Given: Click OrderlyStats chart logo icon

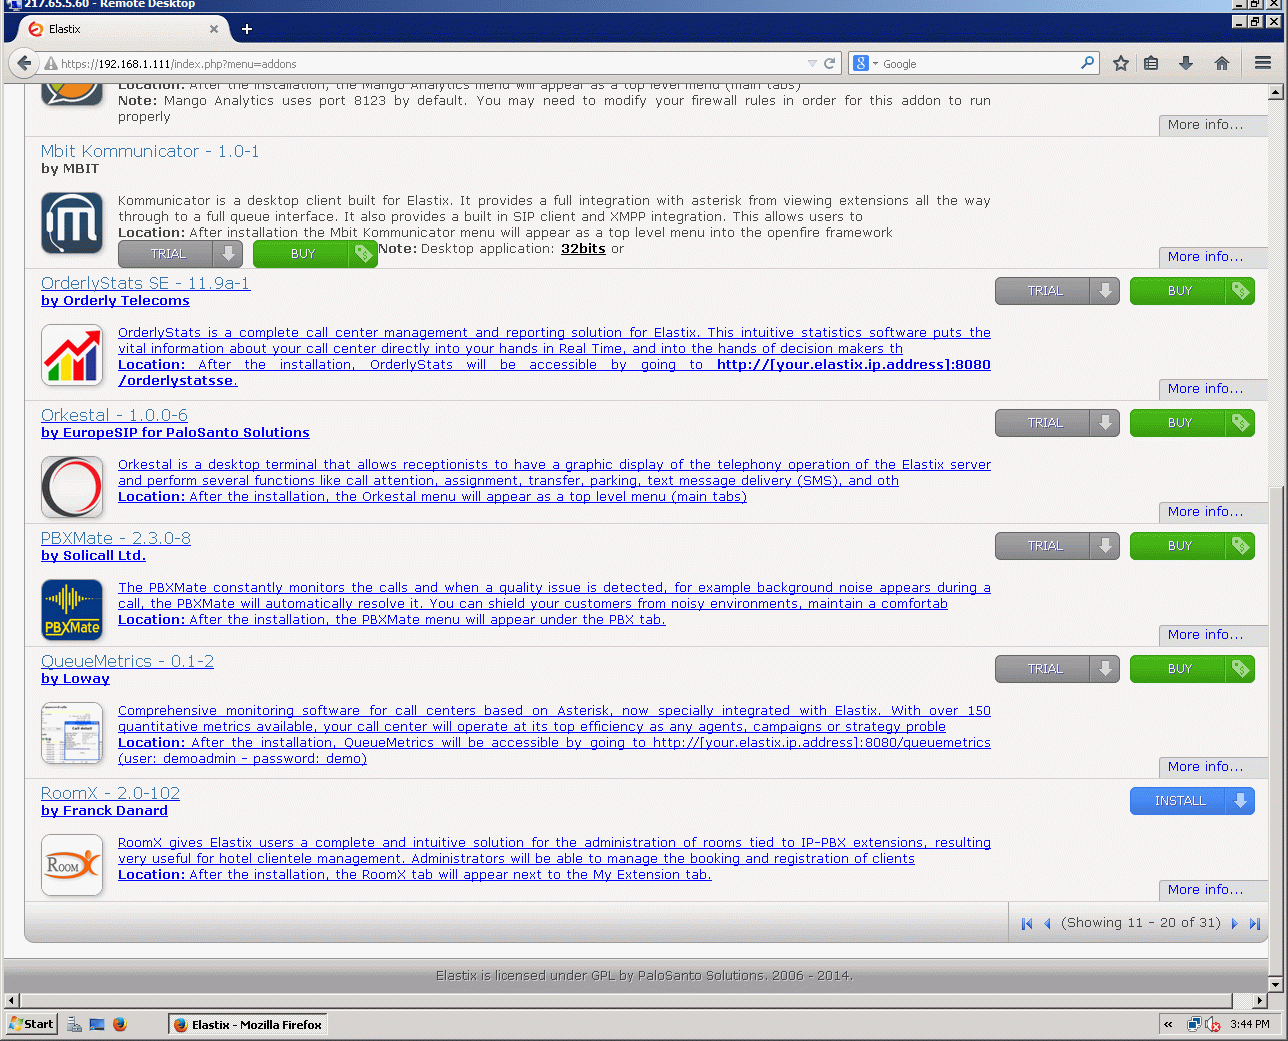Looking at the screenshot, I should tap(72, 355).
